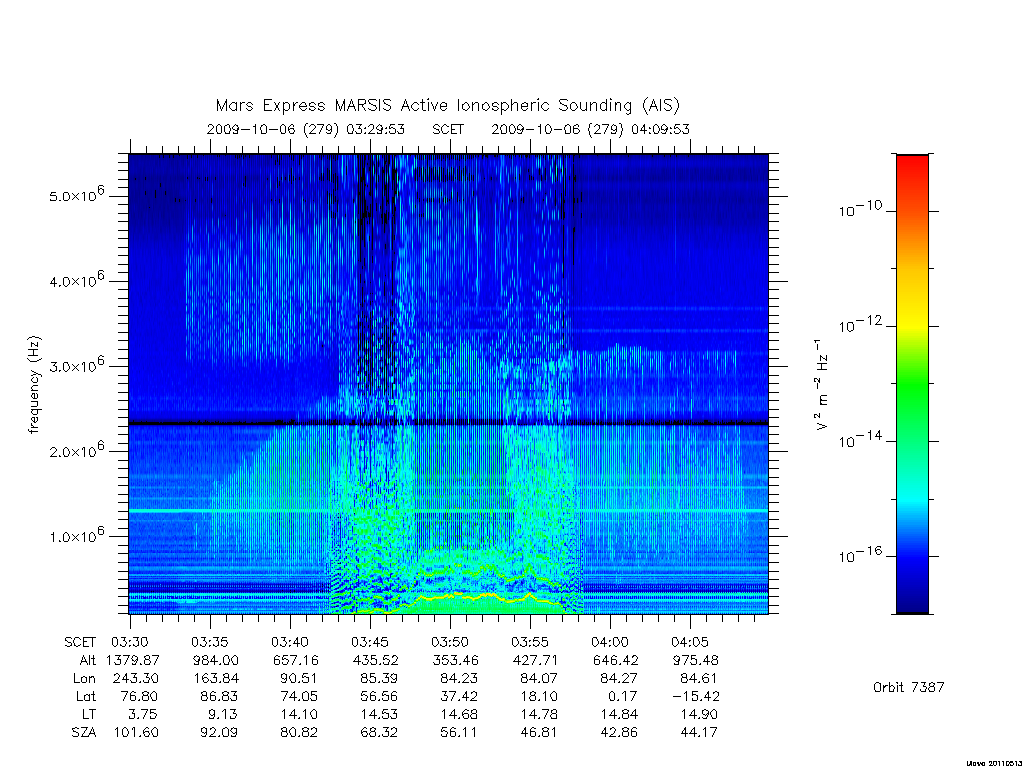Screen dimensions: 1024x768
Task: Select the 1.0×10^6 frequency axis label
Action: click(76, 535)
